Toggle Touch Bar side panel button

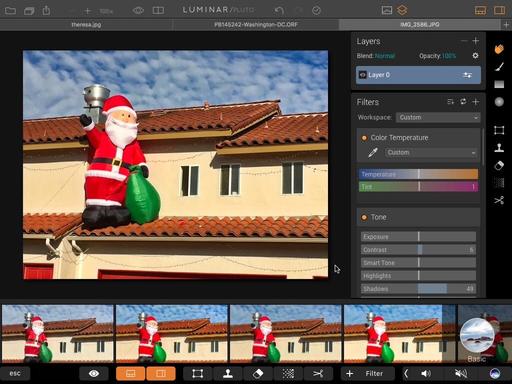coord(161,373)
